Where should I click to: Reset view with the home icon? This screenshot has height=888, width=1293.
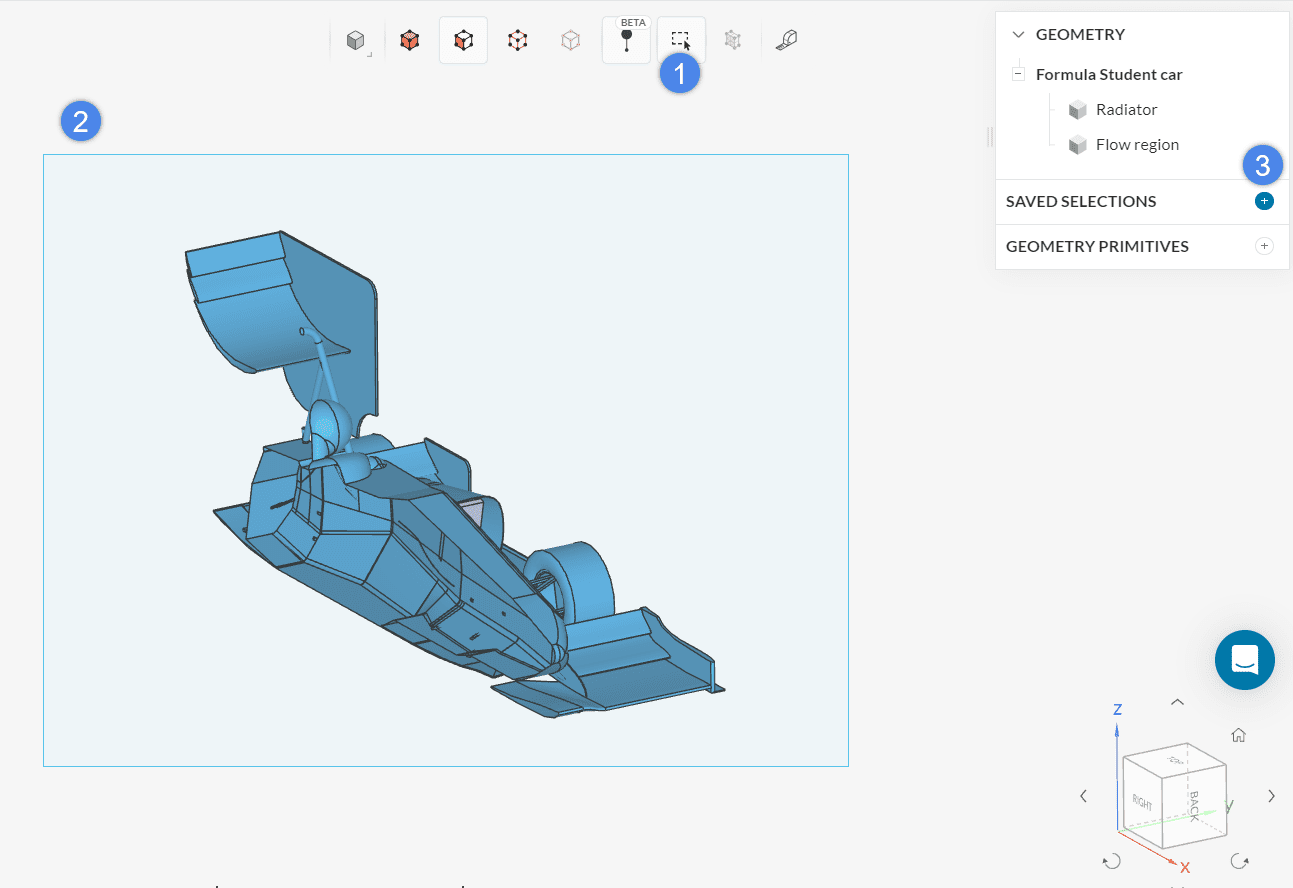tap(1238, 736)
